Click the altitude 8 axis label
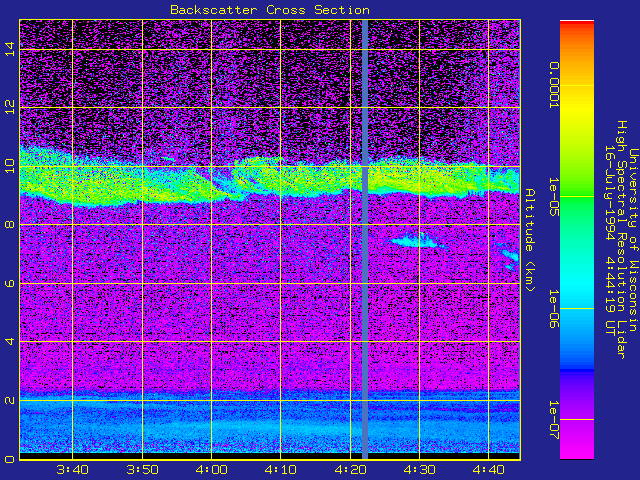The image size is (640, 480). click(10, 224)
